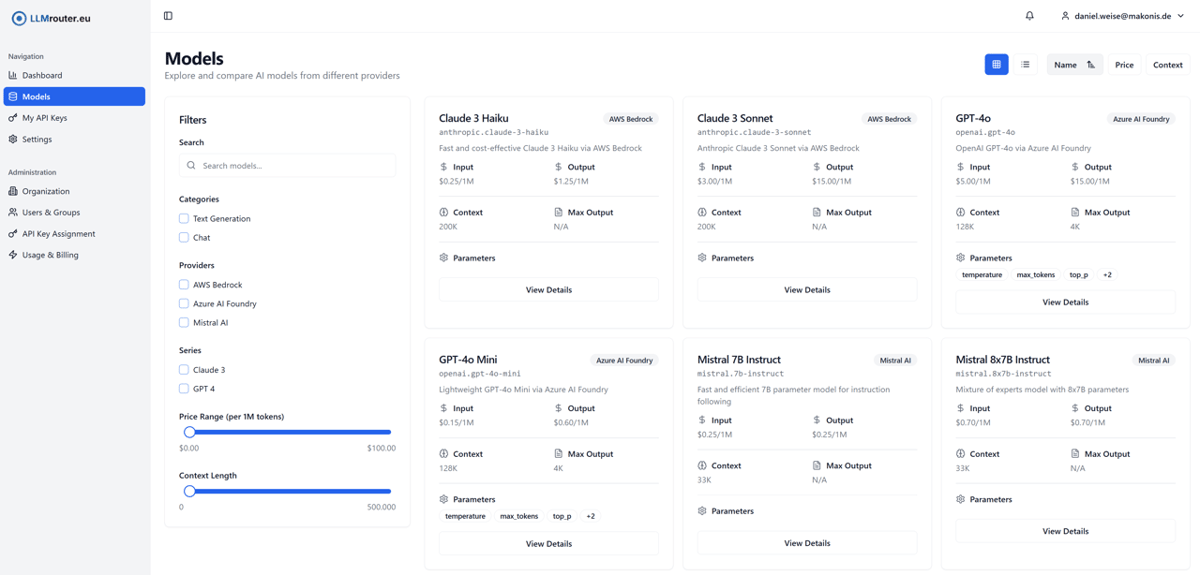Click the temperature tag on GPT-4o card

[x=982, y=275]
